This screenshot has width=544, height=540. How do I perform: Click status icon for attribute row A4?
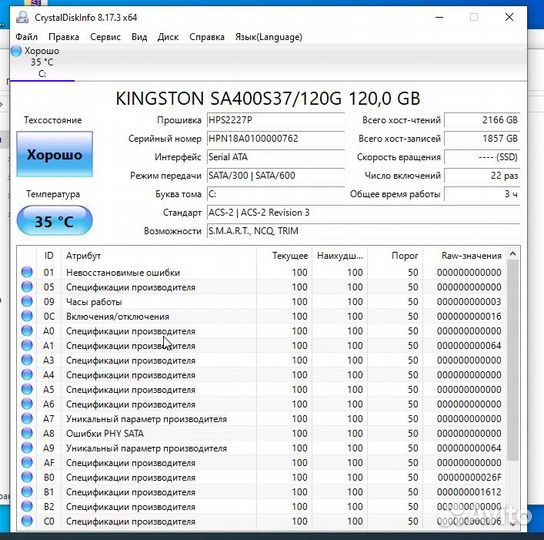coord(27,374)
